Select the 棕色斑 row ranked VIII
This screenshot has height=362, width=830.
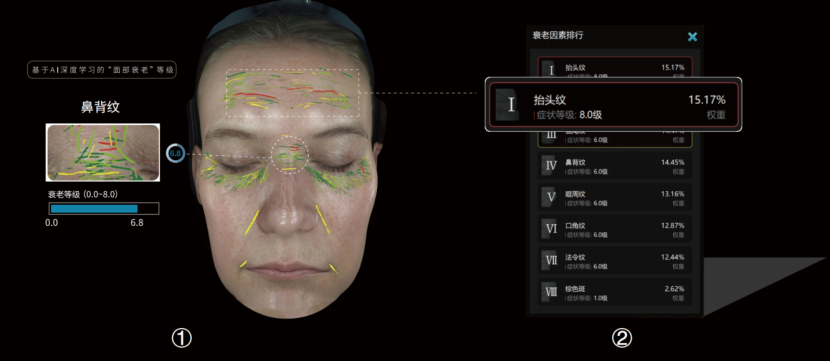615,292
